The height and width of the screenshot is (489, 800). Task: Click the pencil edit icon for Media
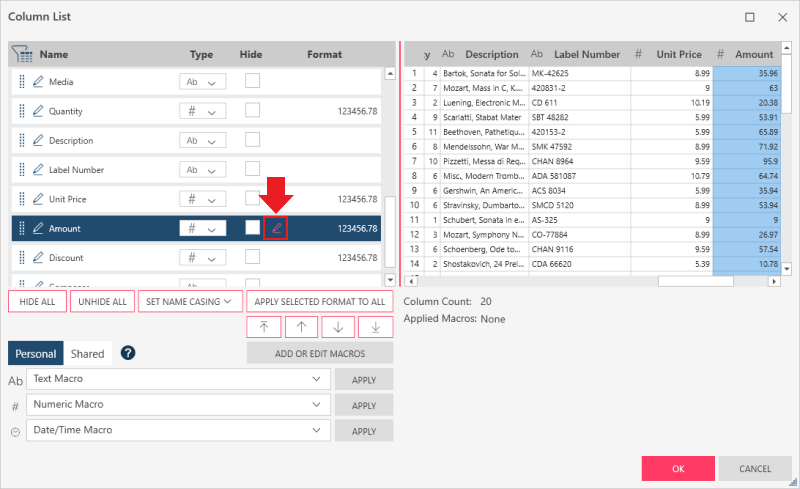[x=38, y=82]
